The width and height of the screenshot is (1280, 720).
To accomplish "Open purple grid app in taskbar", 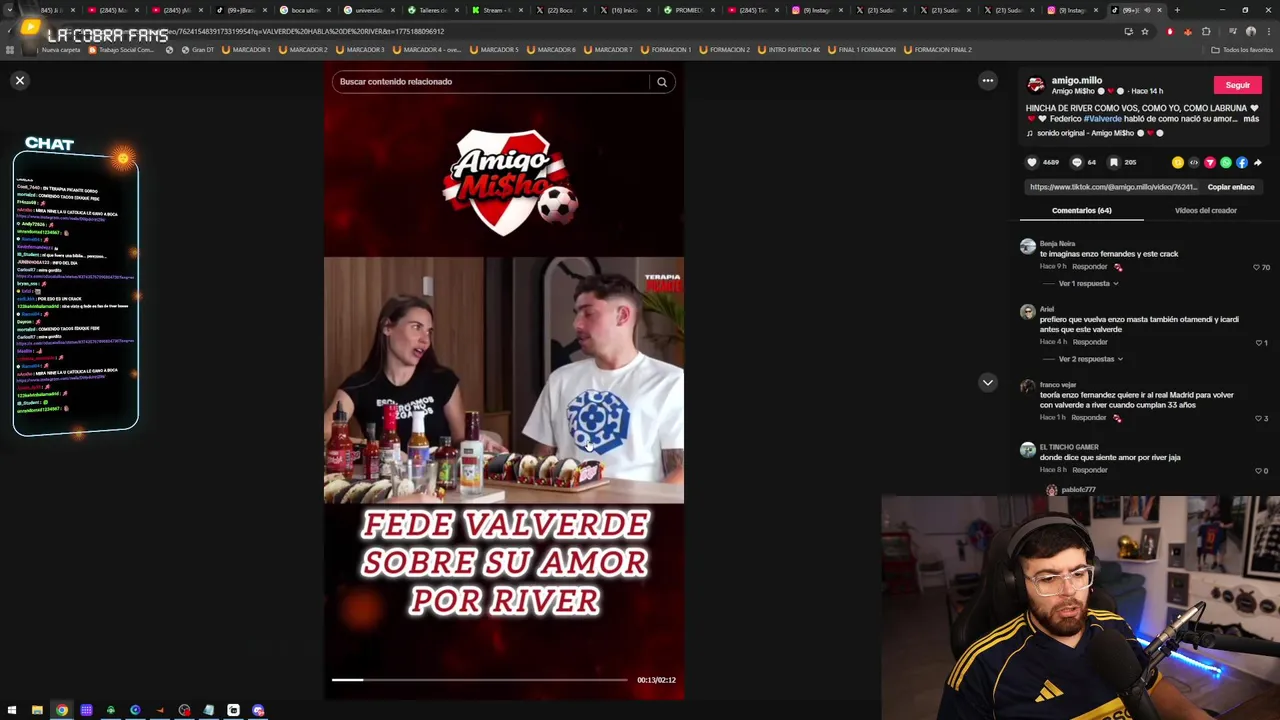I will [86, 711].
